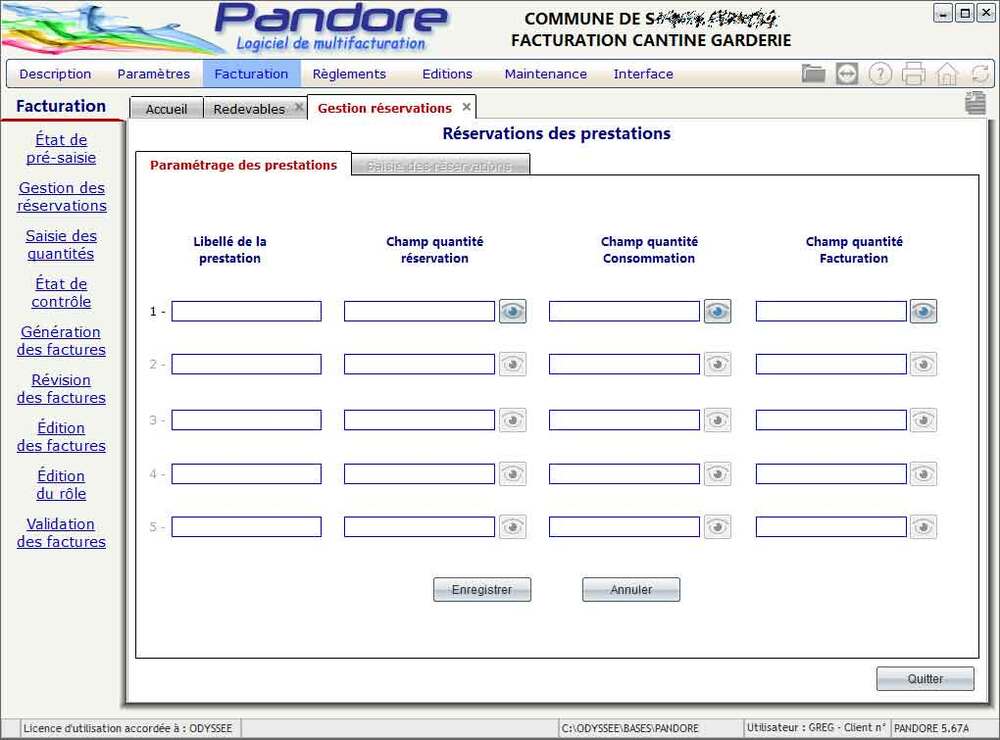Open the Règlements menu
The image size is (1000, 740).
pyautogui.click(x=349, y=74)
